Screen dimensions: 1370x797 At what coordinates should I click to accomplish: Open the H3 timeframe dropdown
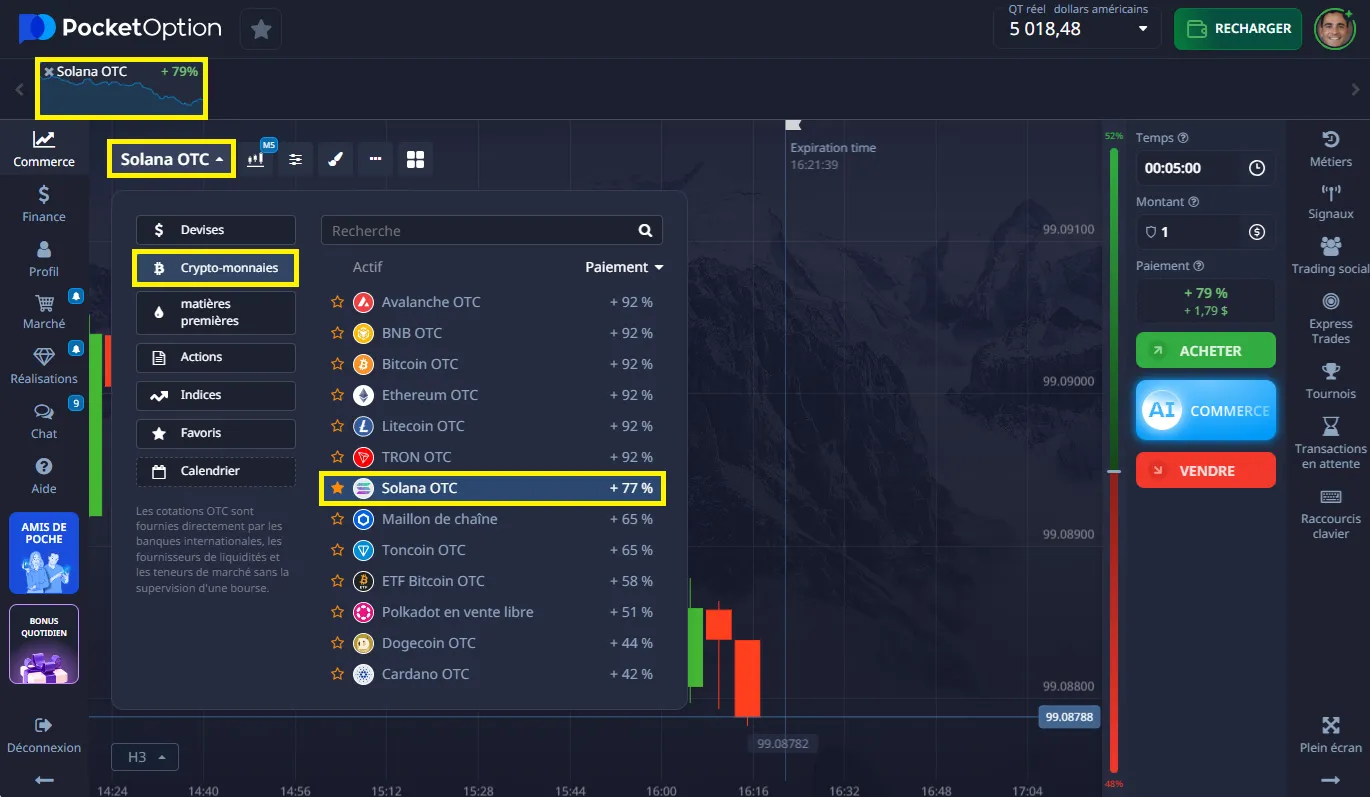click(145, 757)
